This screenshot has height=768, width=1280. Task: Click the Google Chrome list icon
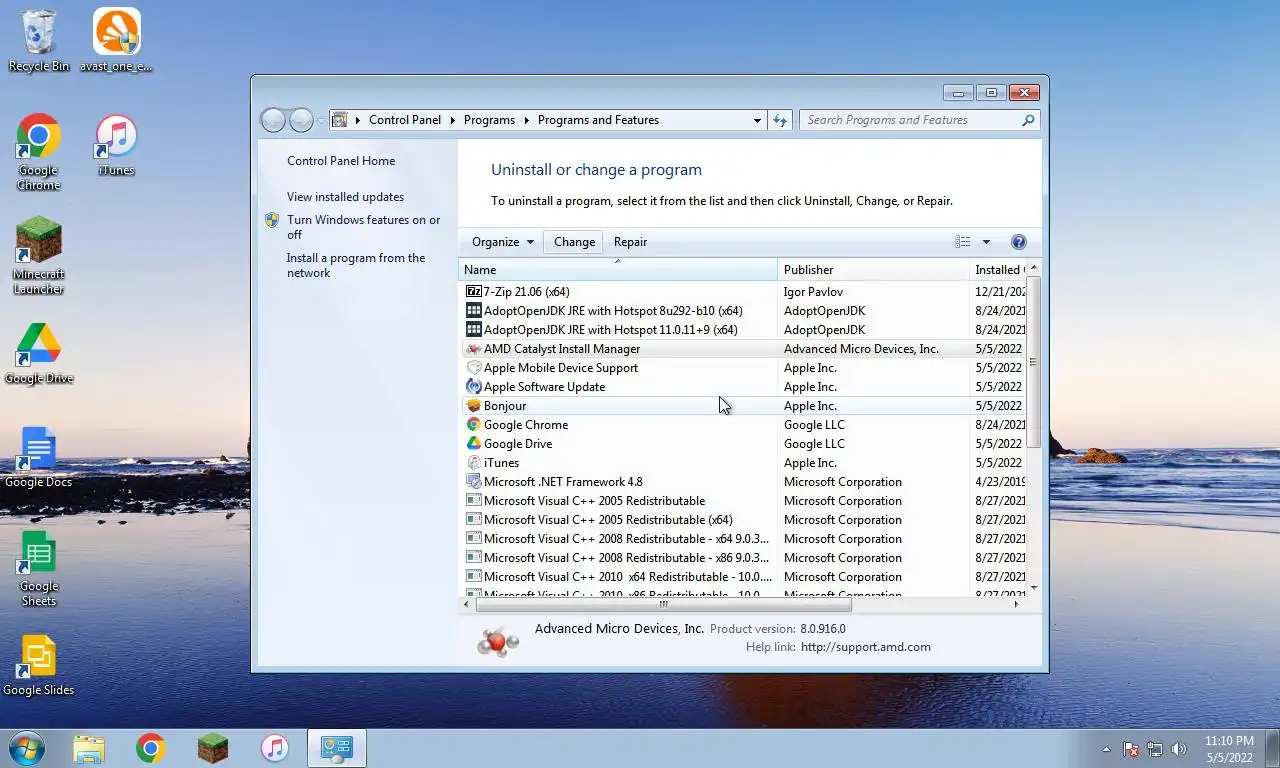click(x=474, y=425)
